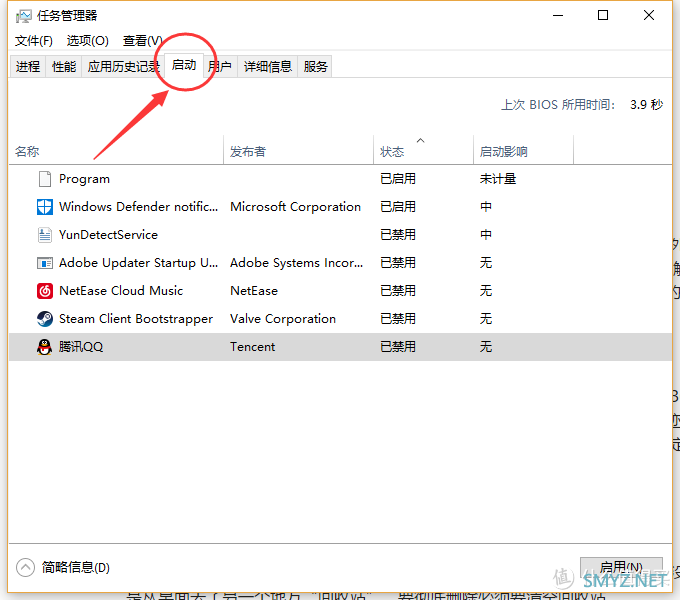
Task: Sort by the 名称 column header
Action: pos(116,151)
